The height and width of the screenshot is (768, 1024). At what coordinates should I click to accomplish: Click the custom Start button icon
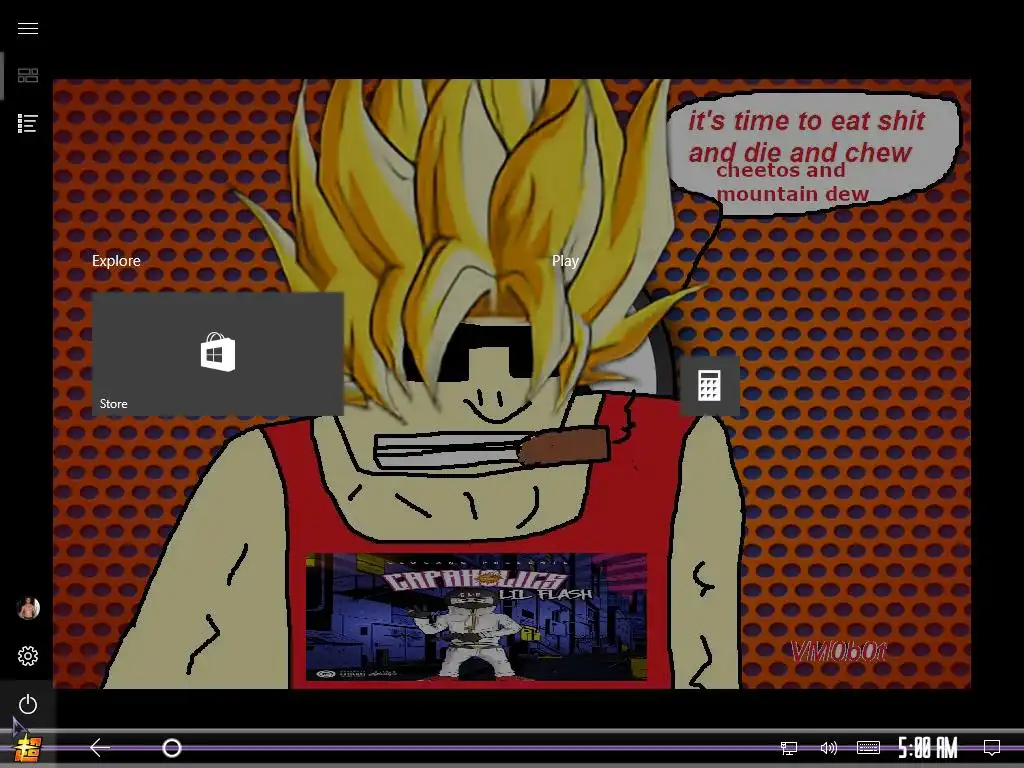[x=28, y=748]
